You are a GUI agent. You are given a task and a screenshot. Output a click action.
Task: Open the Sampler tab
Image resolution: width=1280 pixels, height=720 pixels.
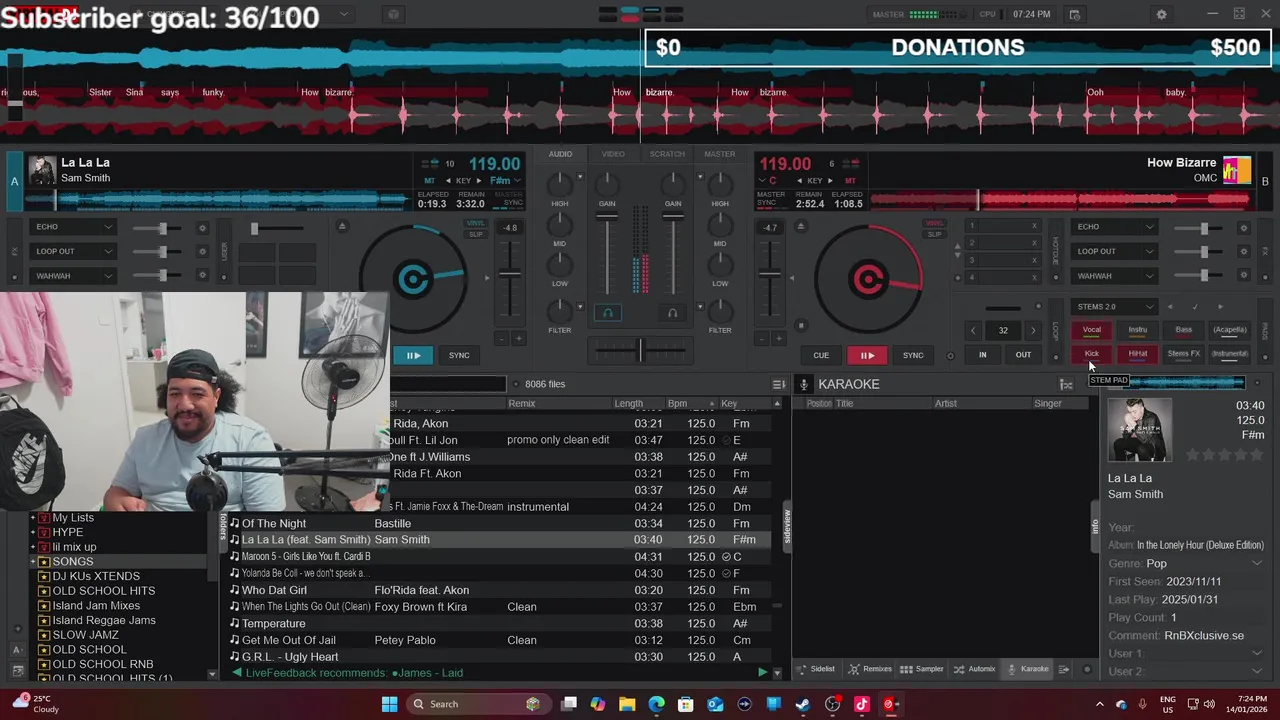922,669
